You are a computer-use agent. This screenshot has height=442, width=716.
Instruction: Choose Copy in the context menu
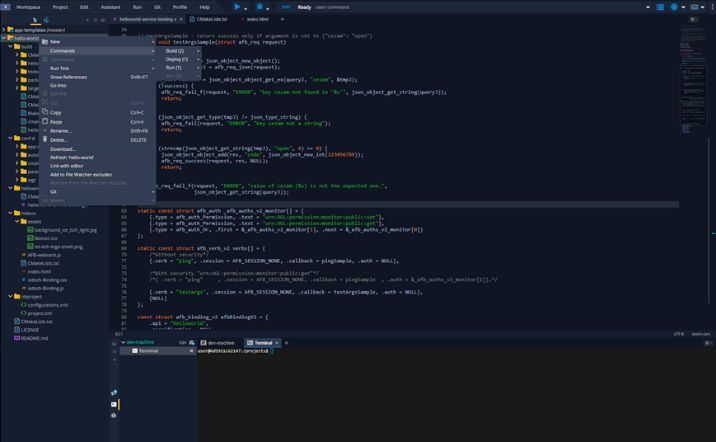tap(98, 112)
